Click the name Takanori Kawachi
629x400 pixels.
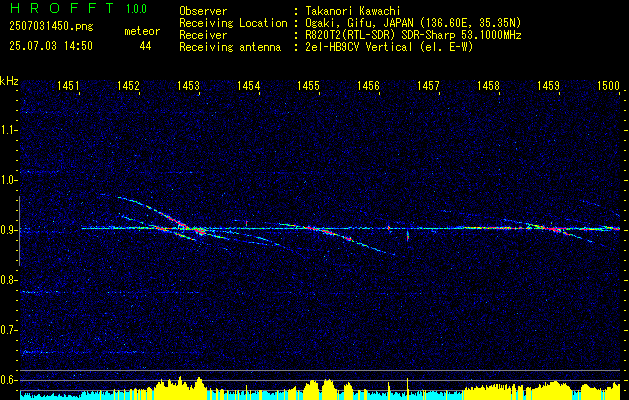click(x=353, y=11)
